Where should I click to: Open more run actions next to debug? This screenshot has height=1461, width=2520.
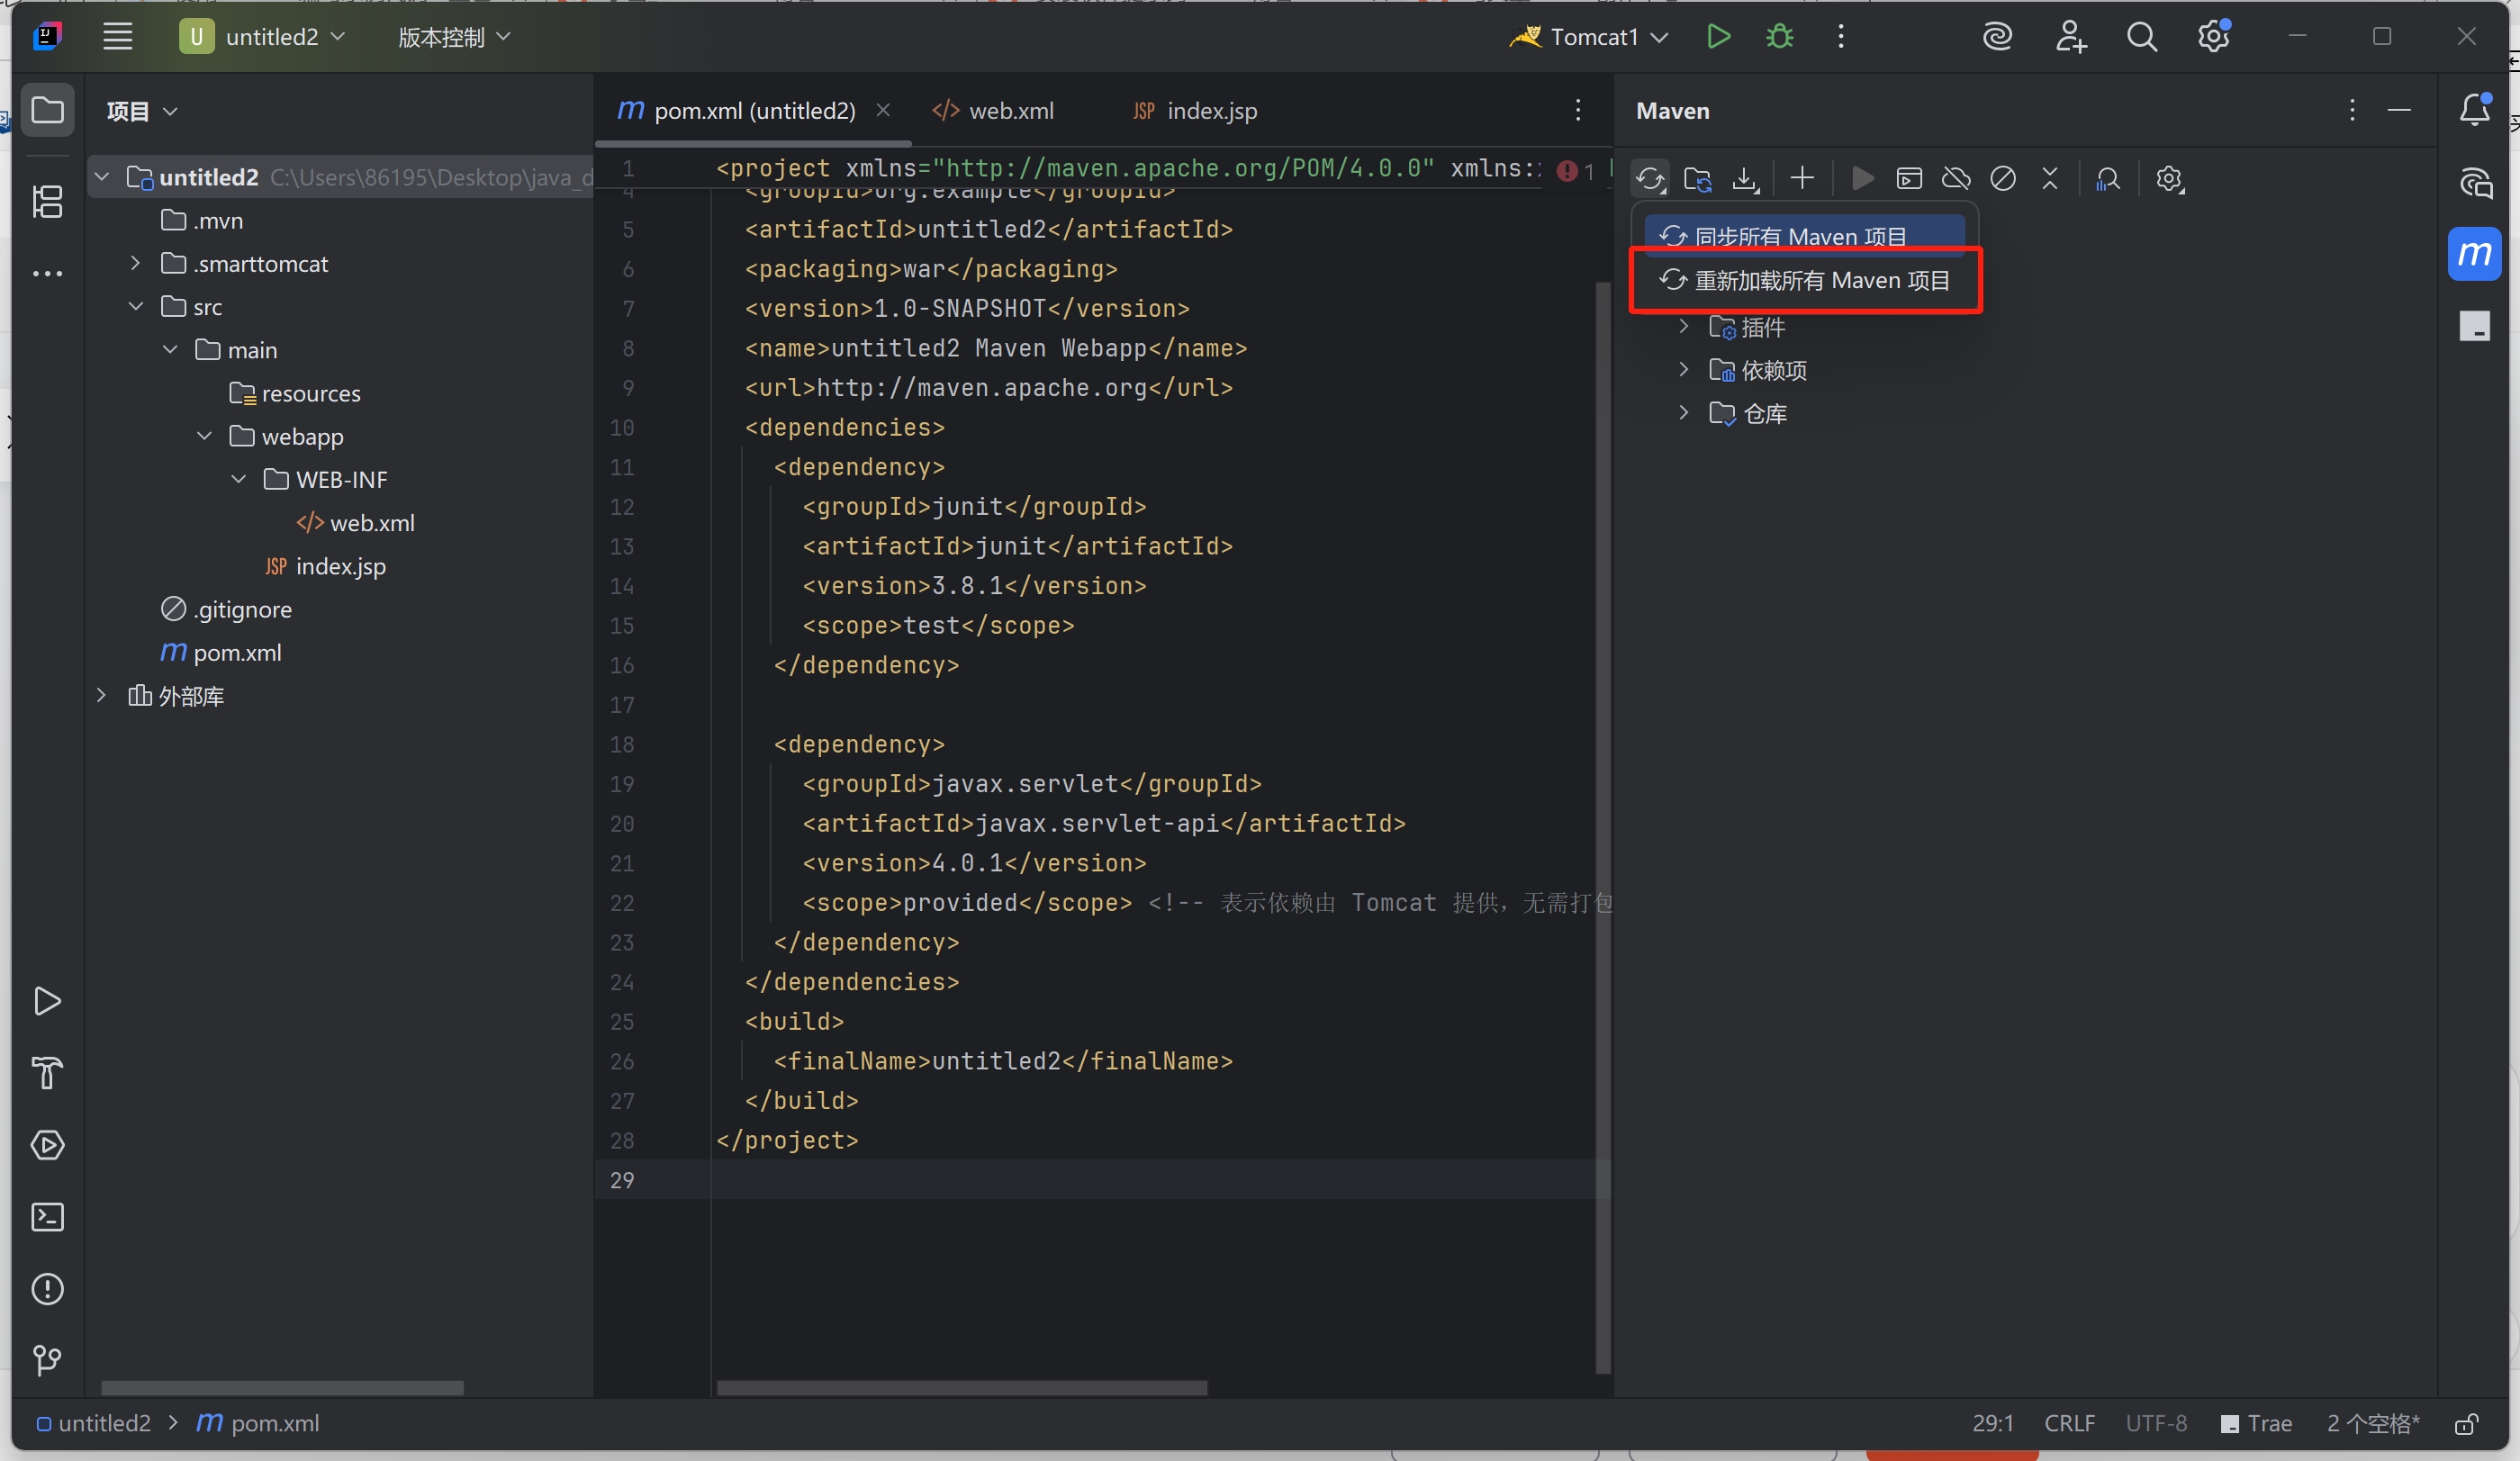tap(1841, 37)
